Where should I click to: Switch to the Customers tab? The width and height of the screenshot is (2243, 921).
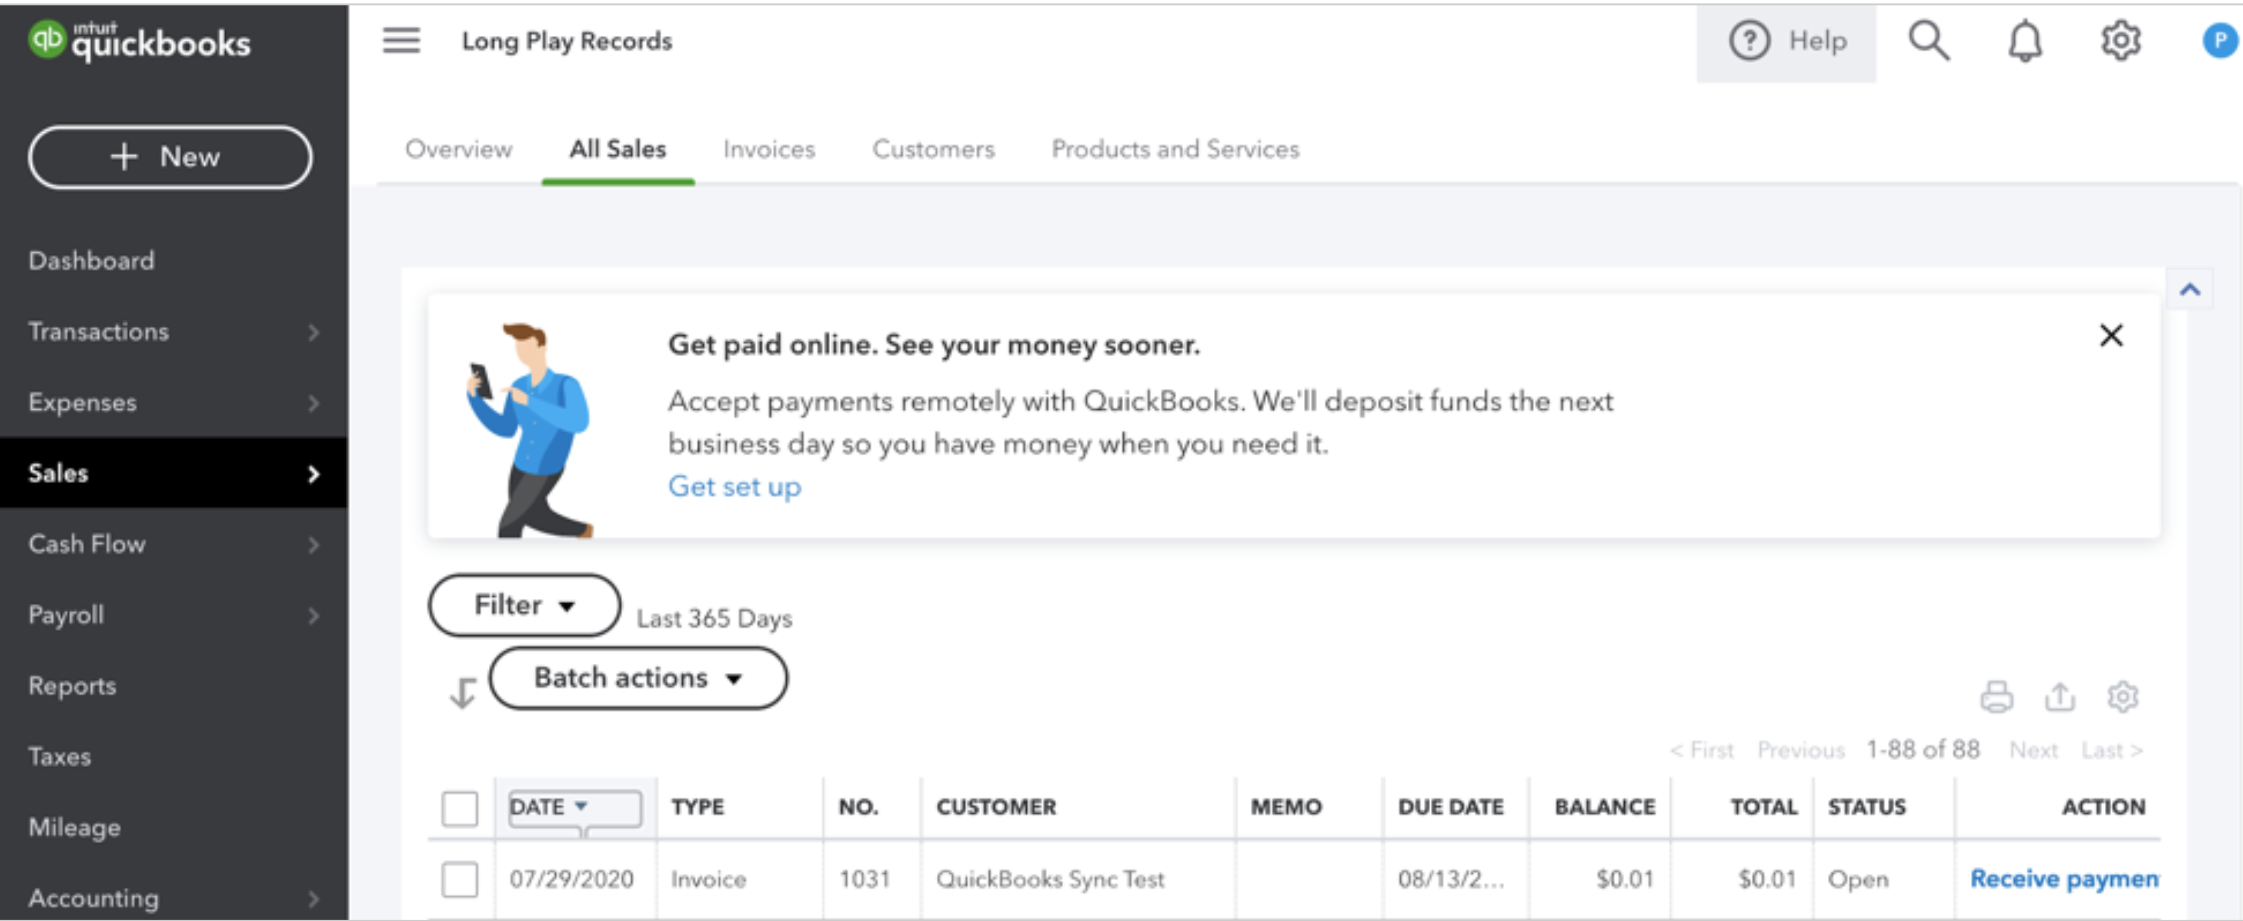pos(933,149)
